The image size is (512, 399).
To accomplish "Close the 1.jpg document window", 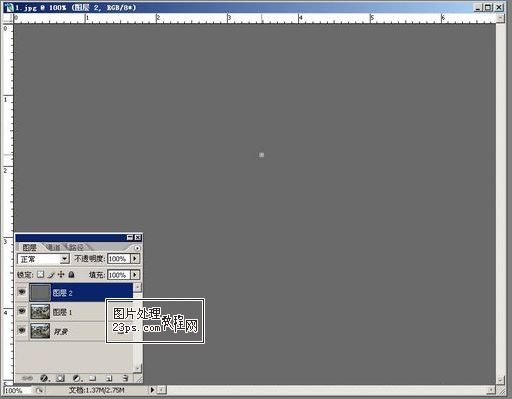I will coord(499,7).
